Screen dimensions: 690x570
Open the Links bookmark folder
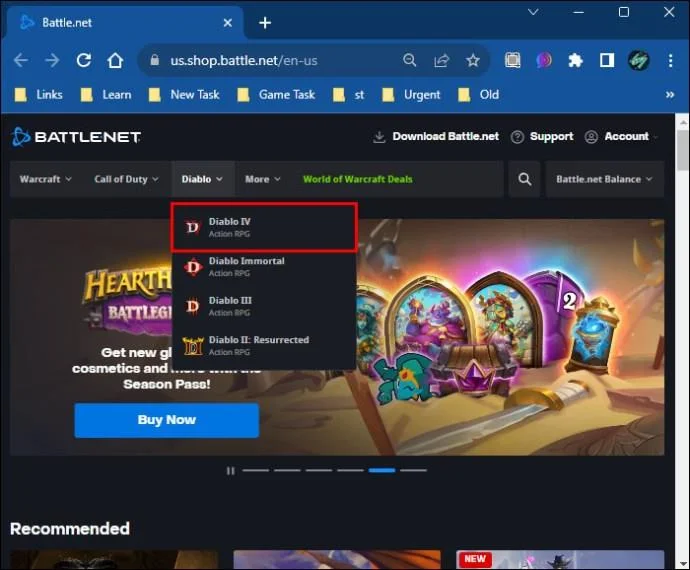pos(39,95)
